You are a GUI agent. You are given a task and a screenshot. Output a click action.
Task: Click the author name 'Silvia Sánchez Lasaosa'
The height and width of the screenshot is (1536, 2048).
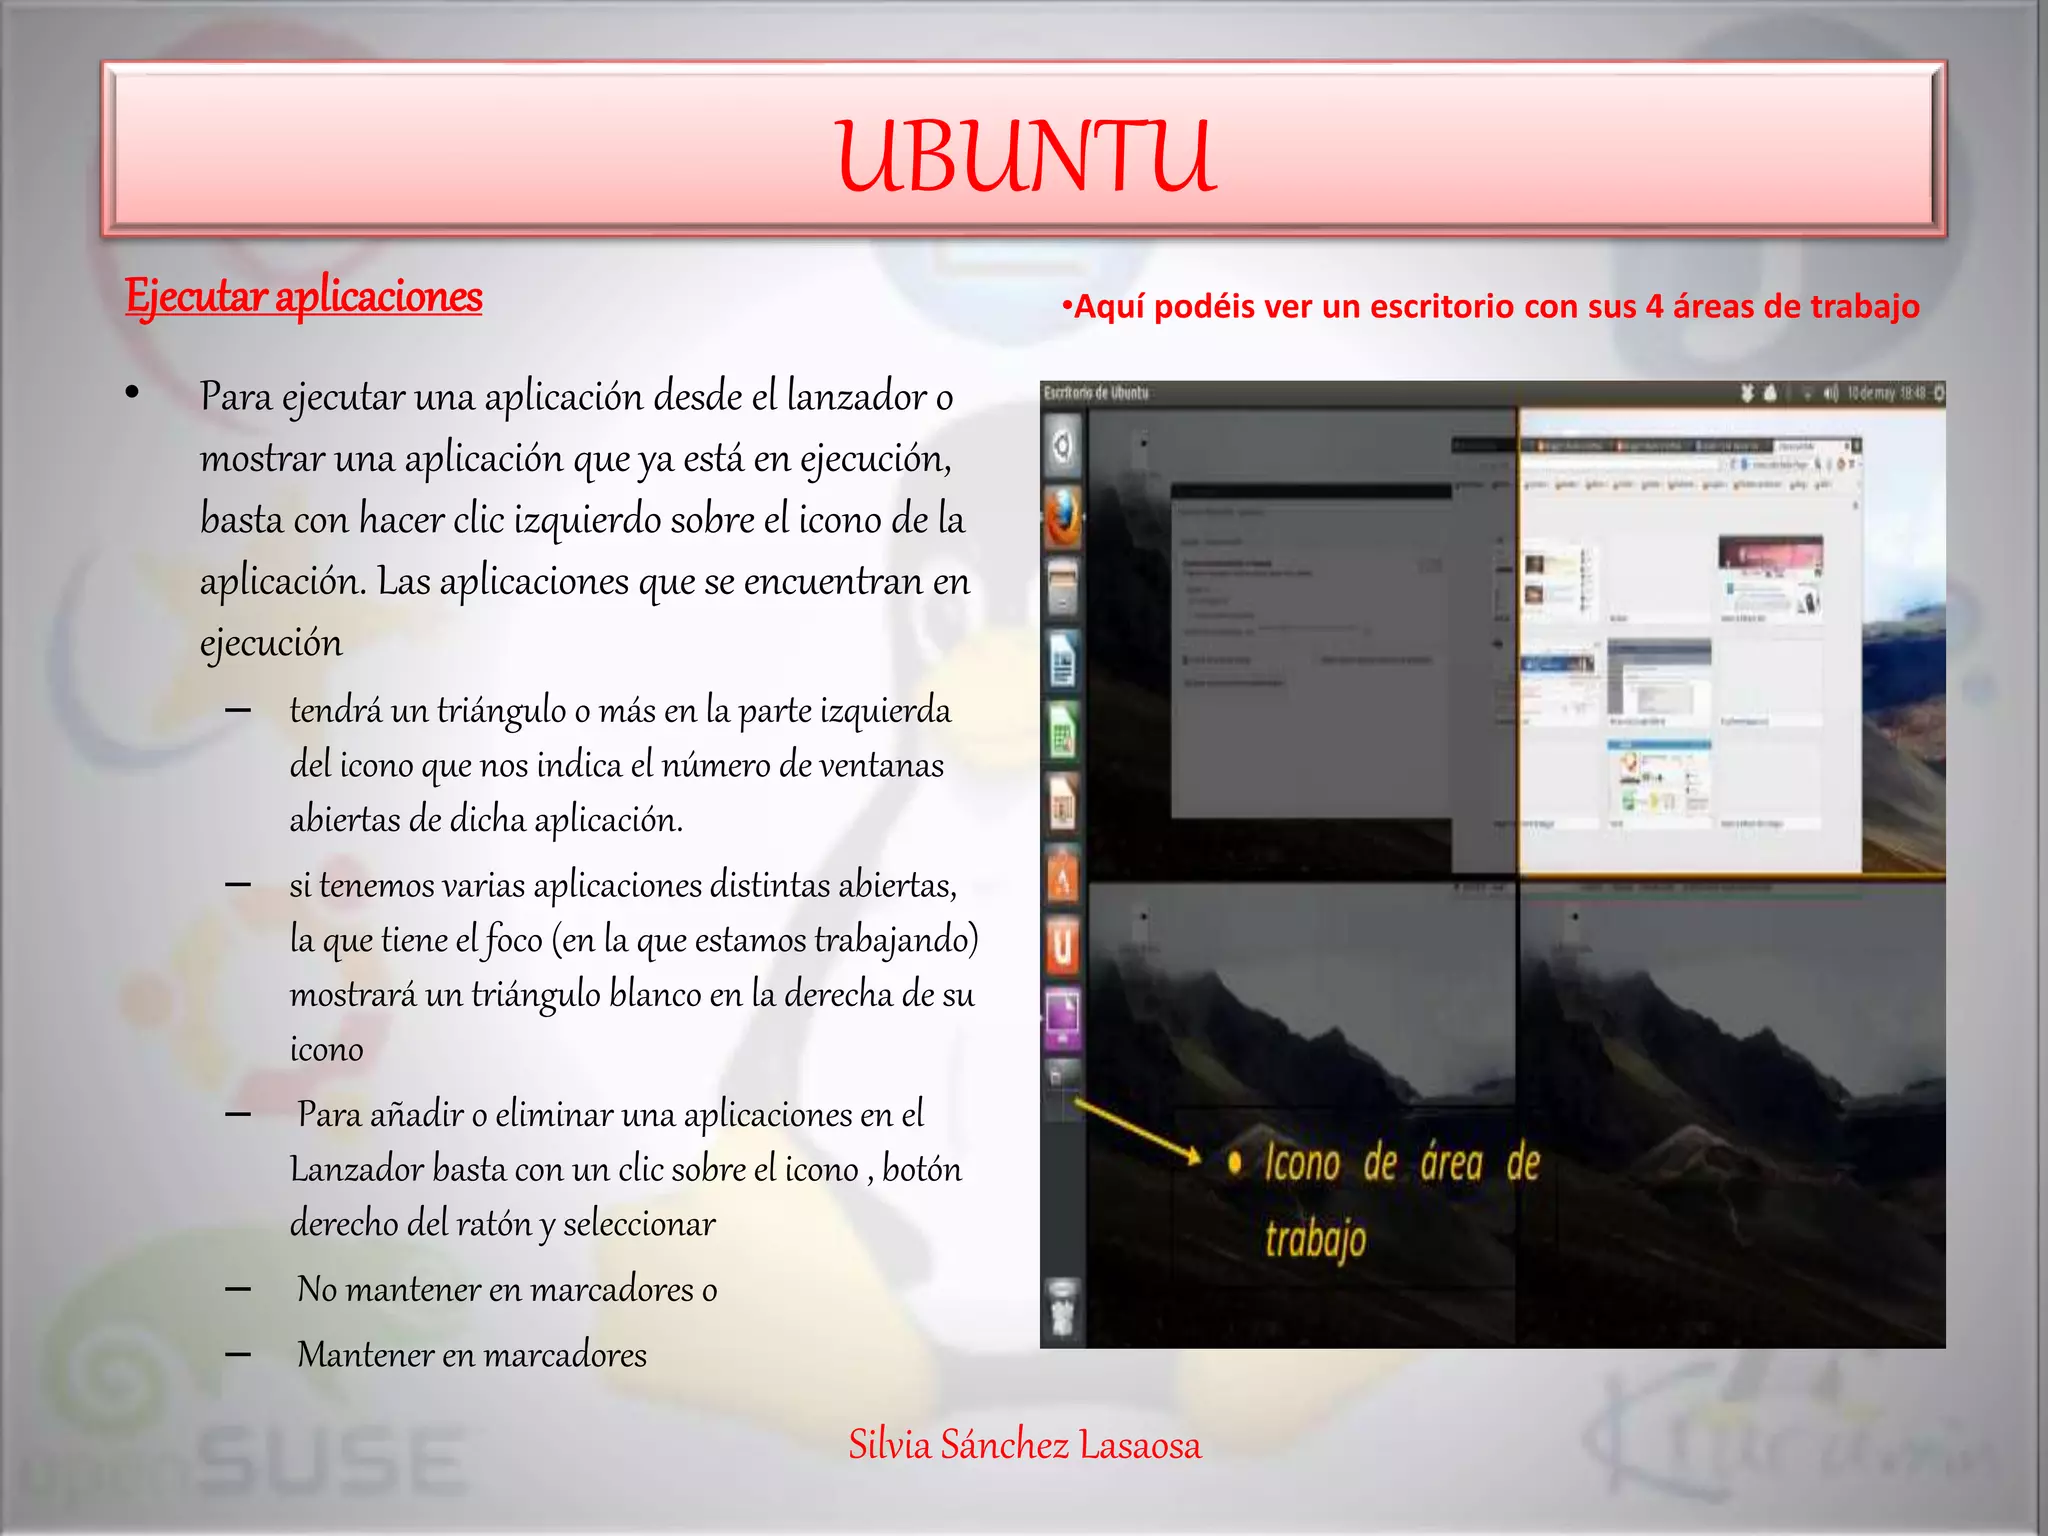(x=1025, y=1445)
